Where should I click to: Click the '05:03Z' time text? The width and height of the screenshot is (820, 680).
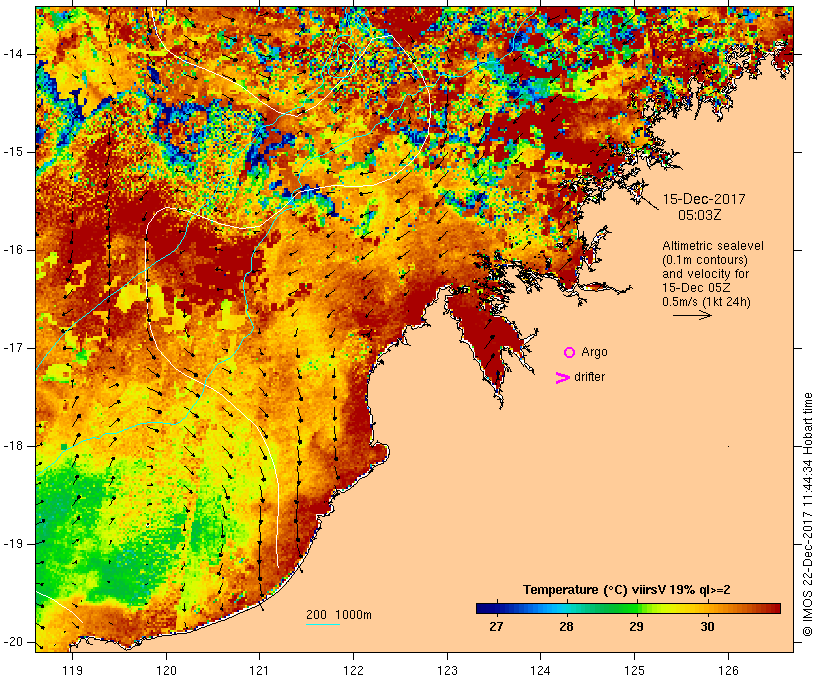(700, 215)
